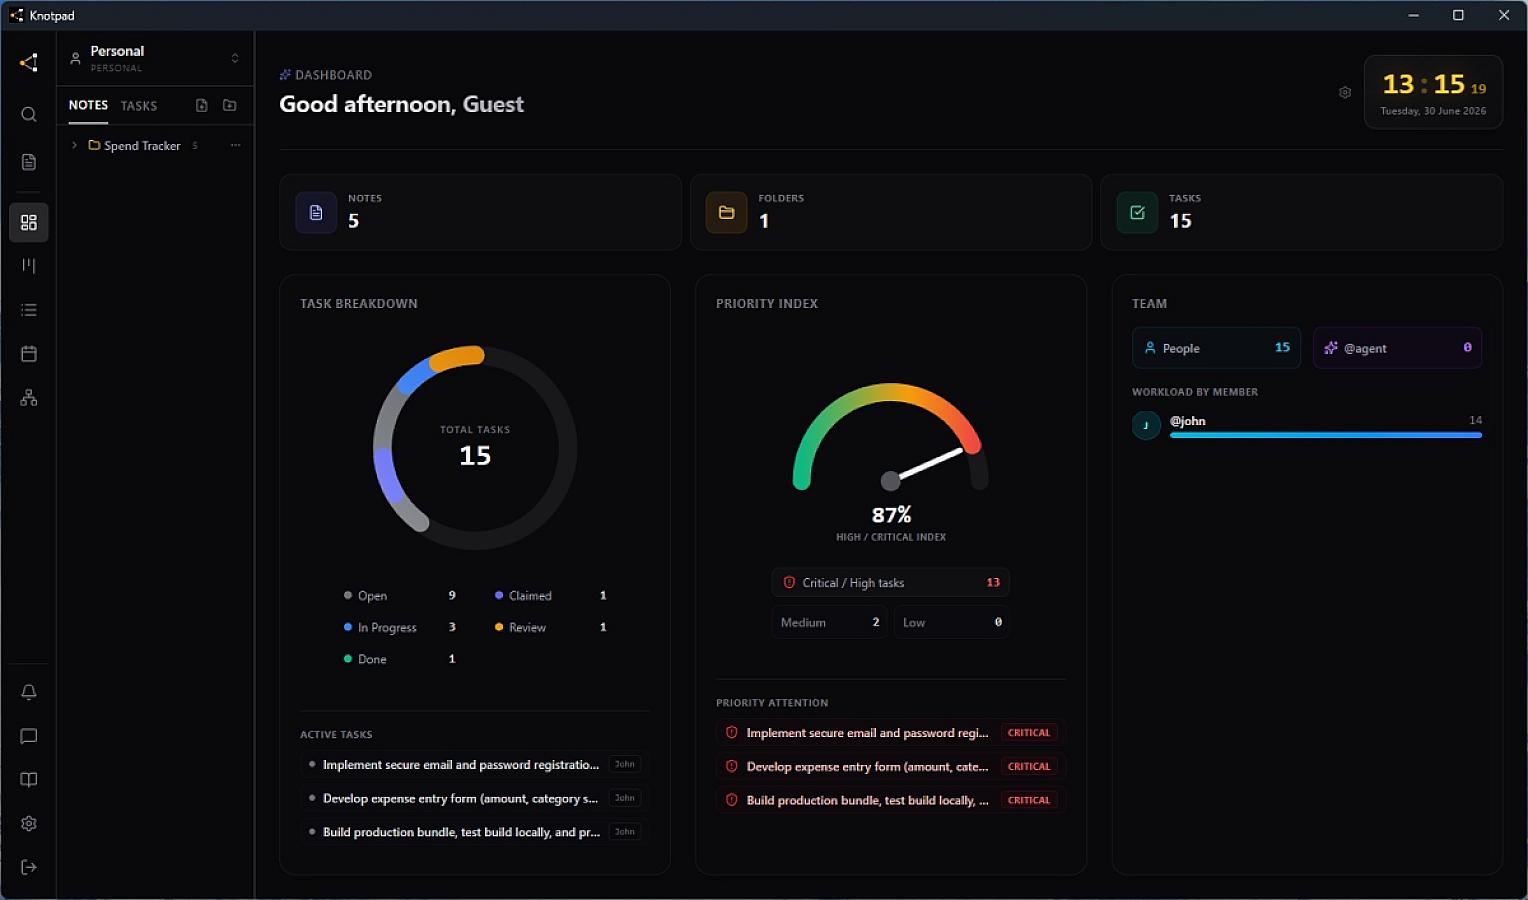This screenshot has width=1528, height=900.
Task: Open the Critical / High tasks row
Action: (890, 582)
